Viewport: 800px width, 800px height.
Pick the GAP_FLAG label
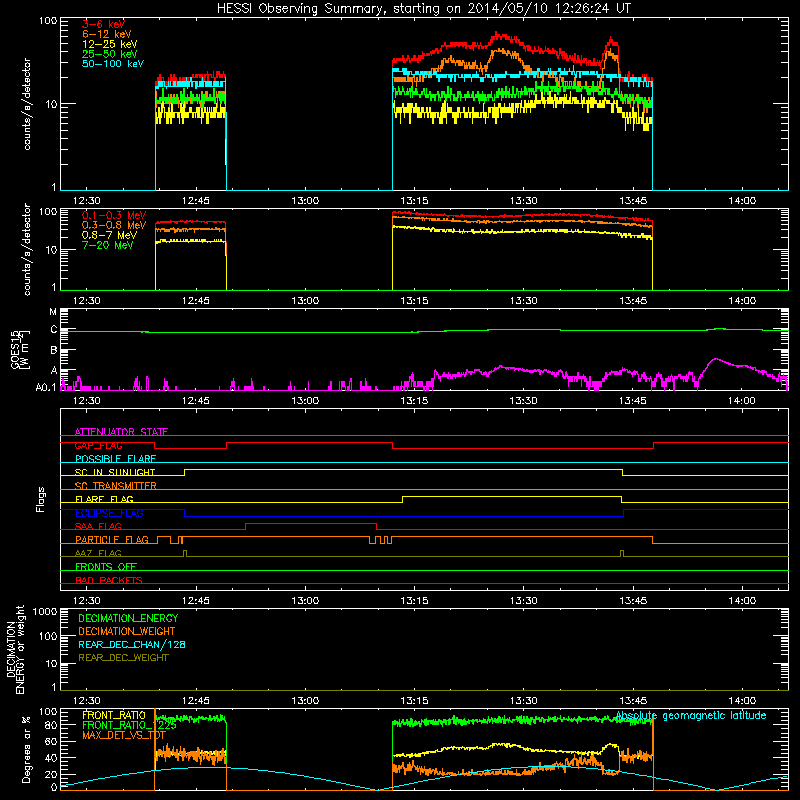tap(98, 445)
